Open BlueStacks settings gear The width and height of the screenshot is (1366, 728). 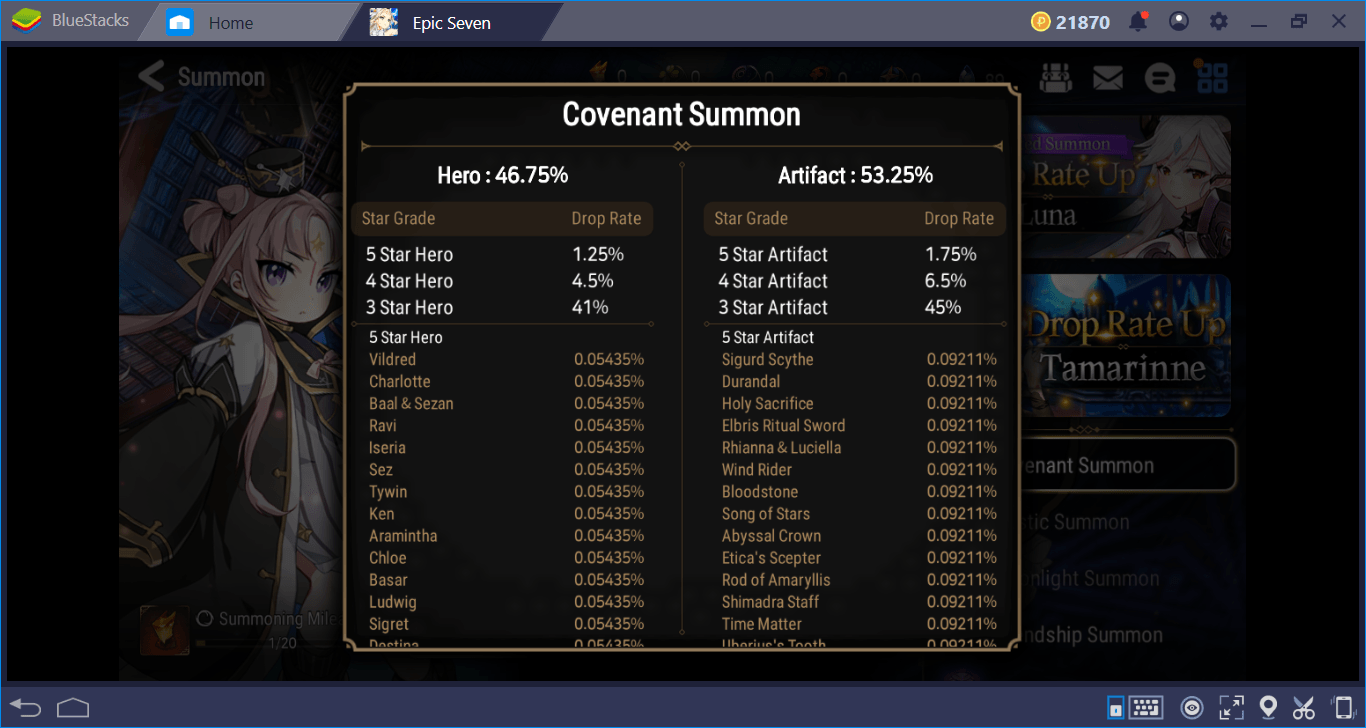[x=1218, y=21]
